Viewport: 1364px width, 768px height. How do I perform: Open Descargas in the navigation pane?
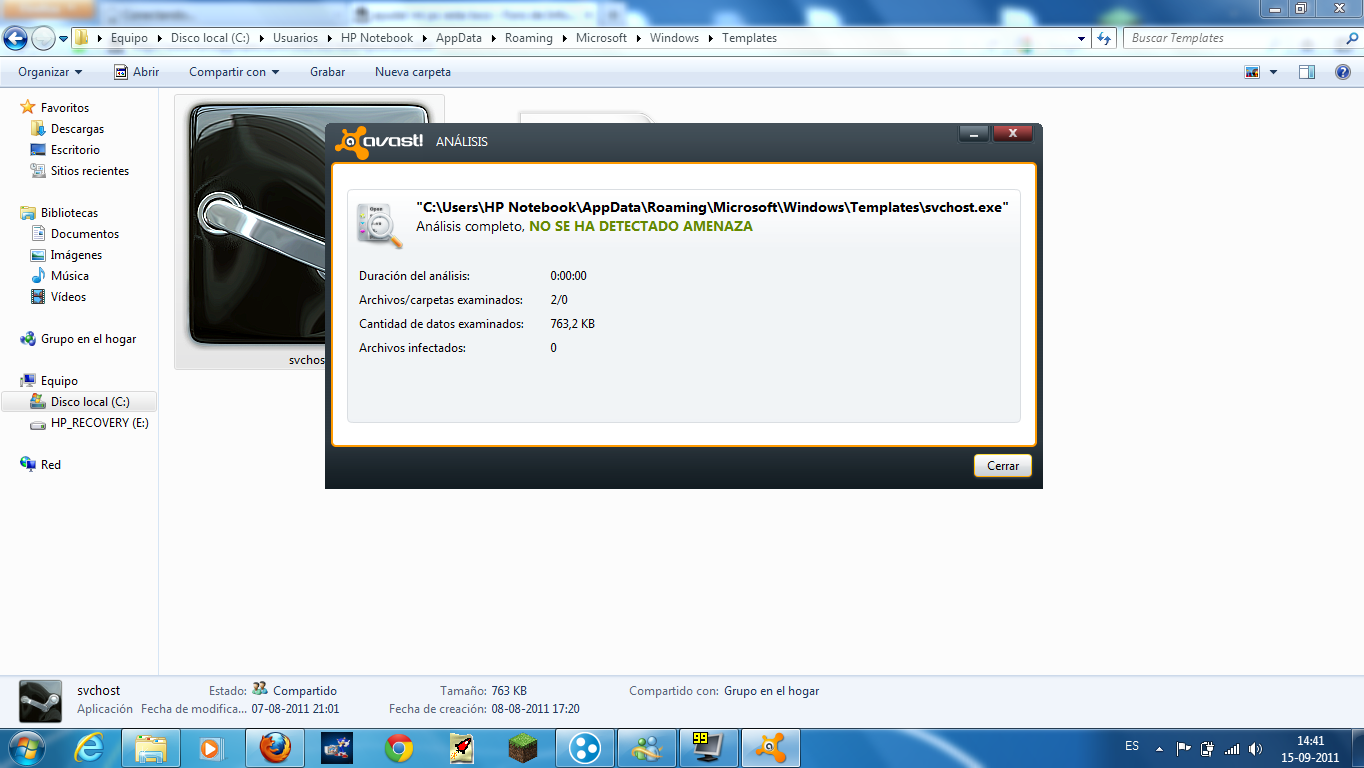click(x=77, y=129)
